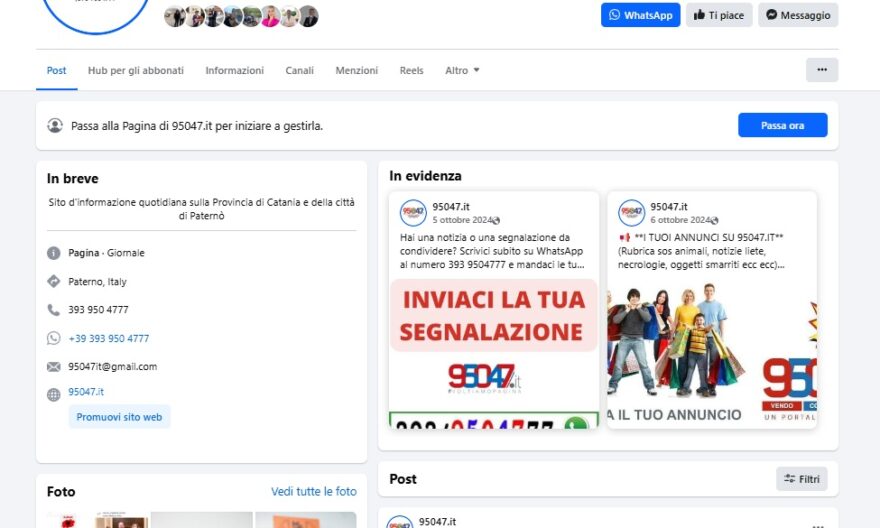This screenshot has width=880, height=528.
Task: Open the Menzioni tab
Action: pos(356,71)
